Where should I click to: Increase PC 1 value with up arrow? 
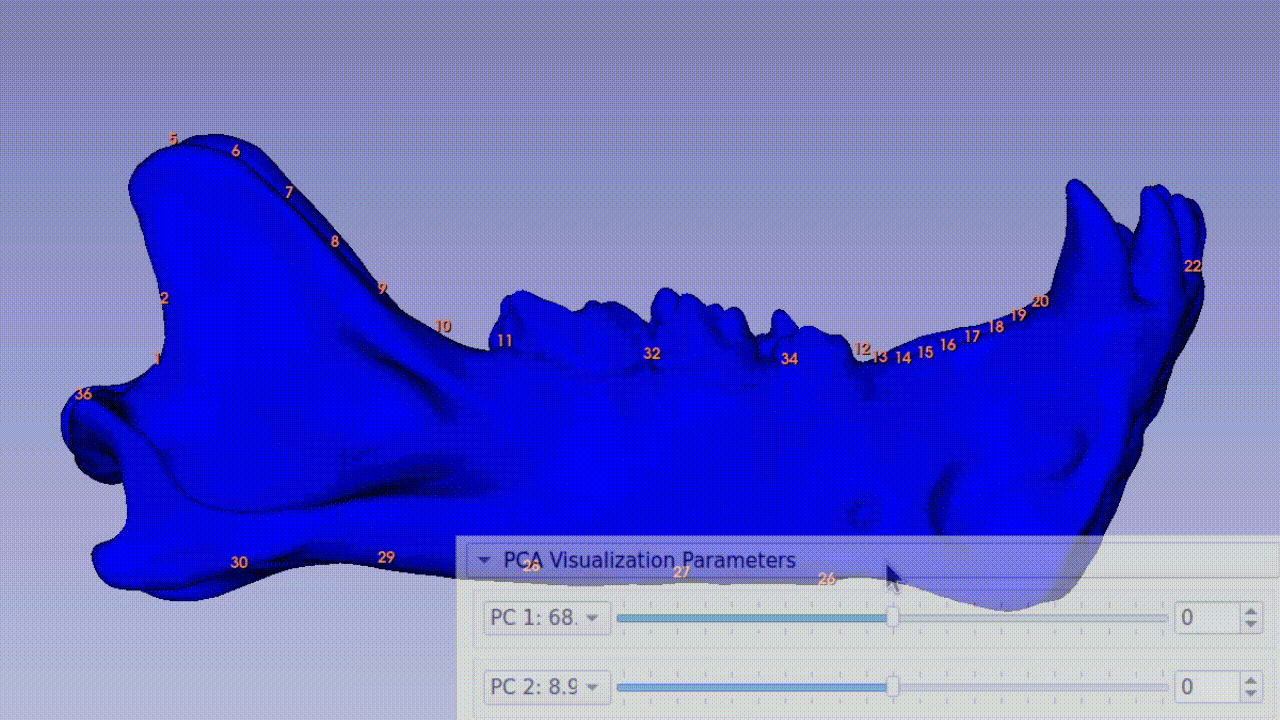coord(1250,612)
